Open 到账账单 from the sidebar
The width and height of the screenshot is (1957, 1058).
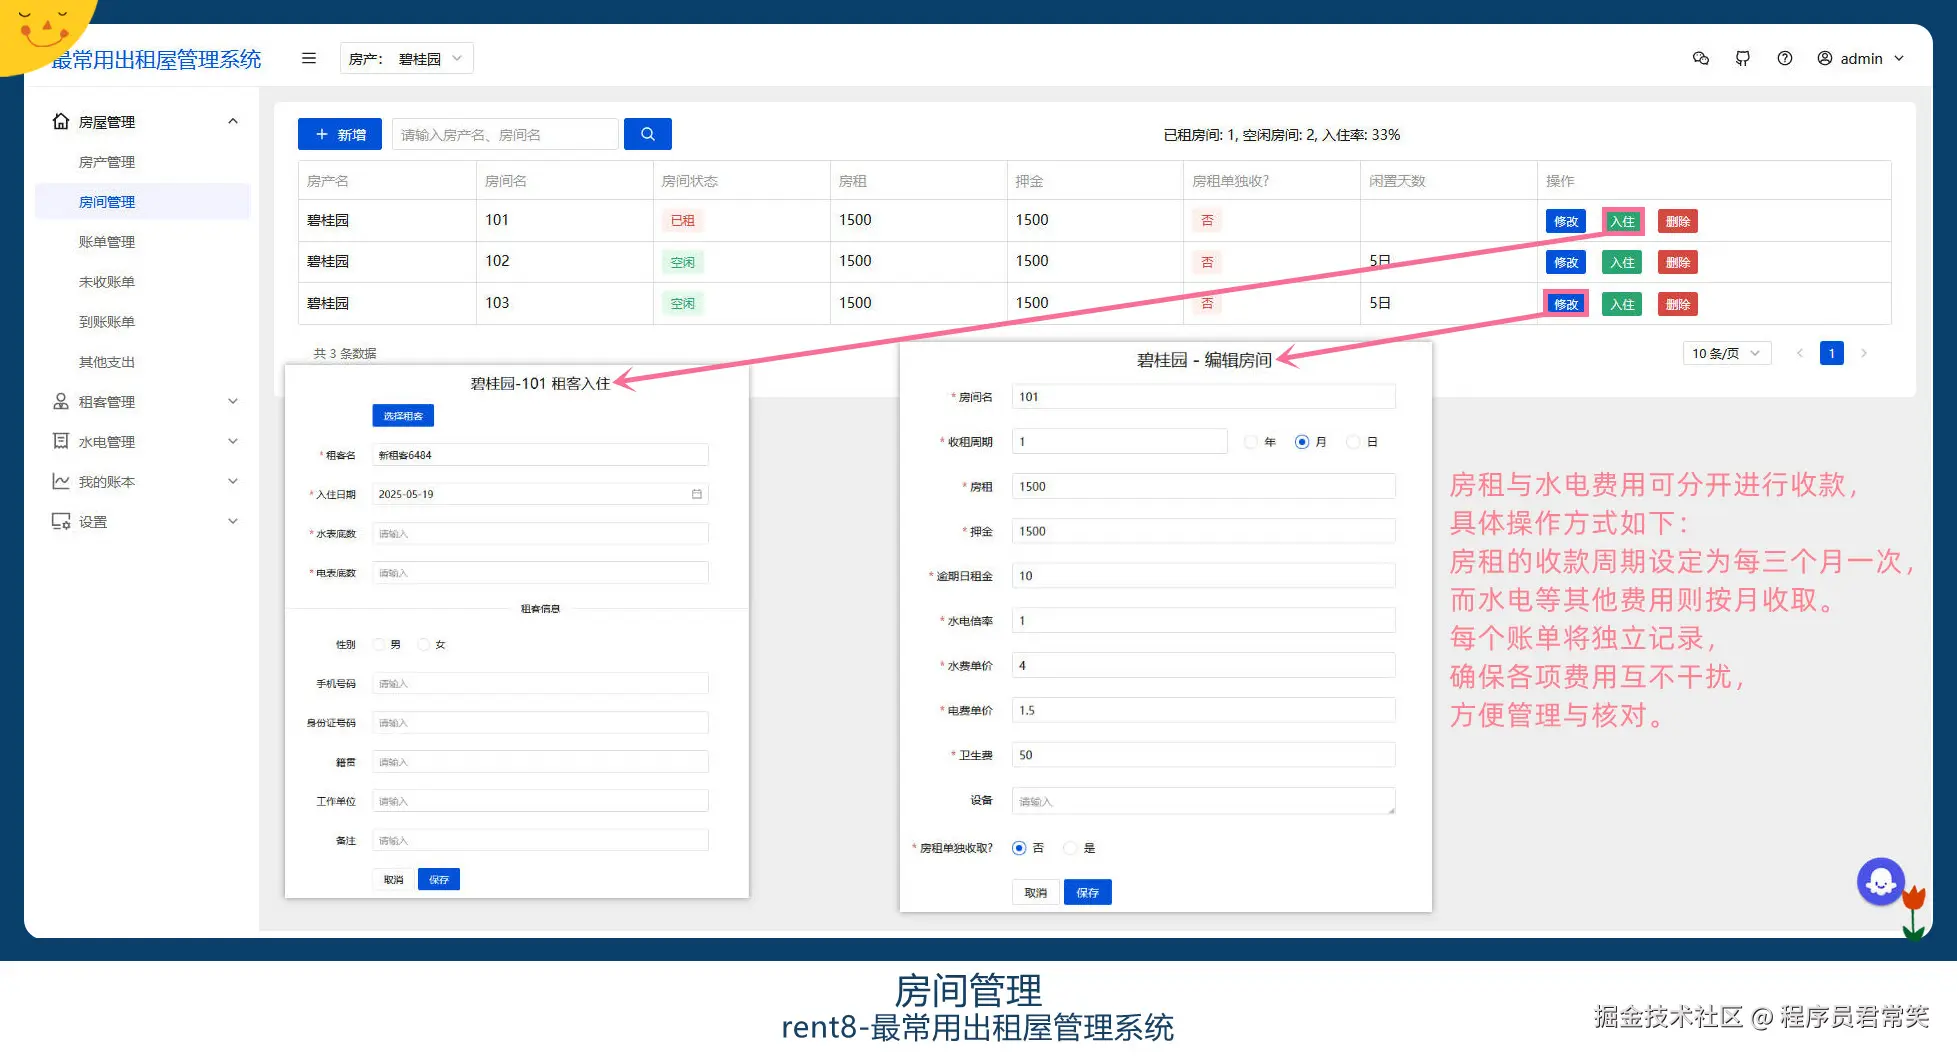(x=108, y=321)
